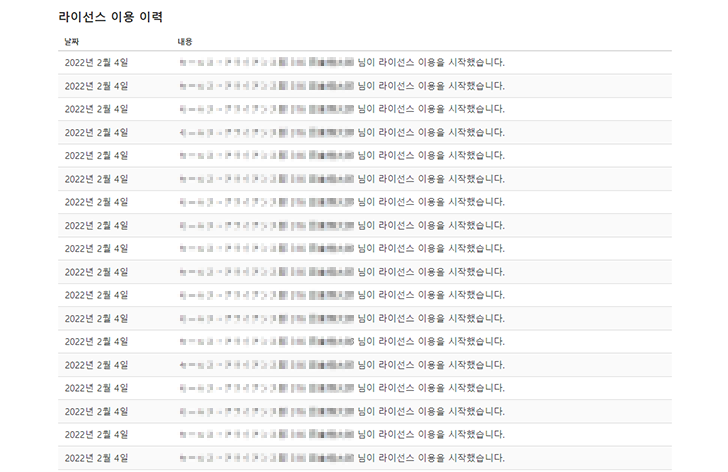The image size is (728, 472).
Task: Select the twelfth row's 2022년 2월 4일 date
Action: (x=96, y=318)
